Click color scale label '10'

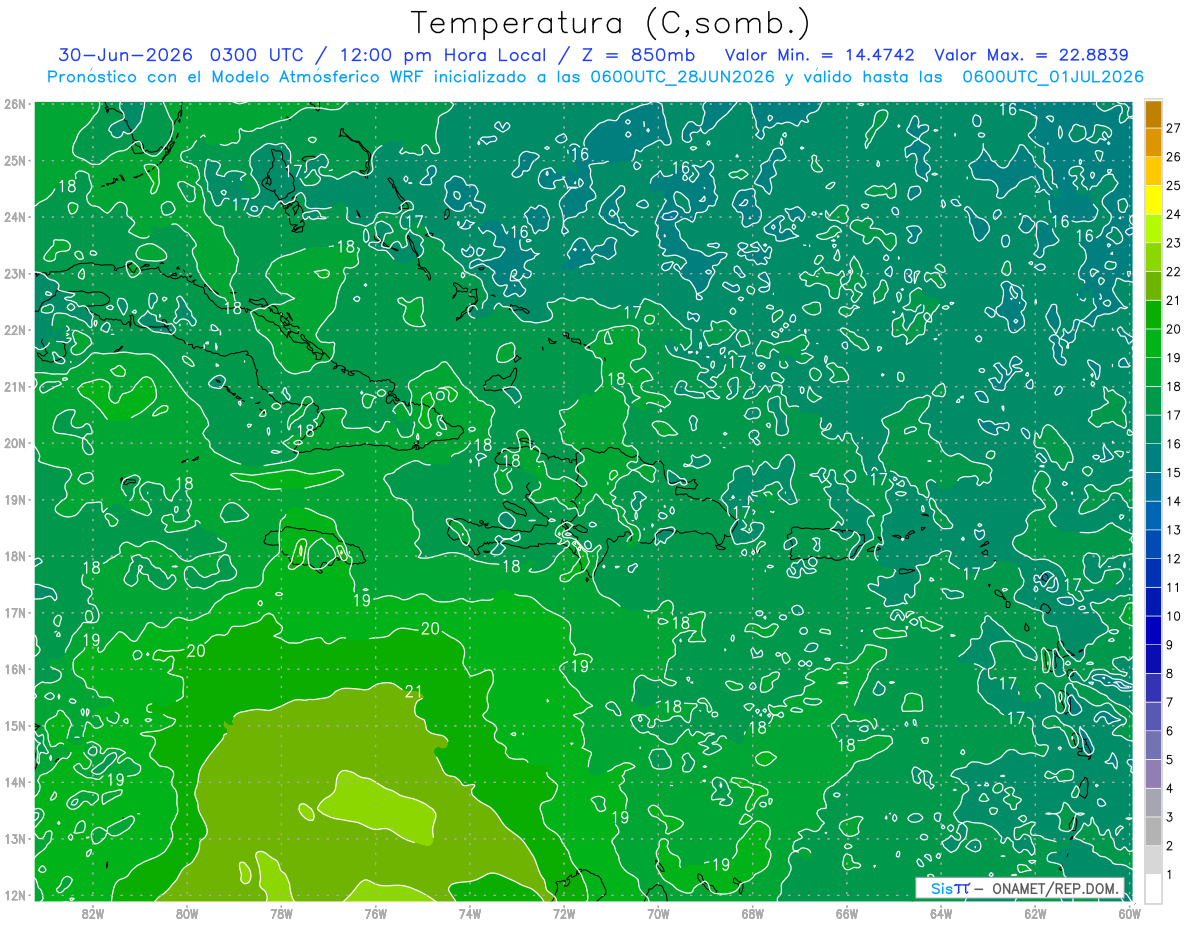click(1173, 616)
